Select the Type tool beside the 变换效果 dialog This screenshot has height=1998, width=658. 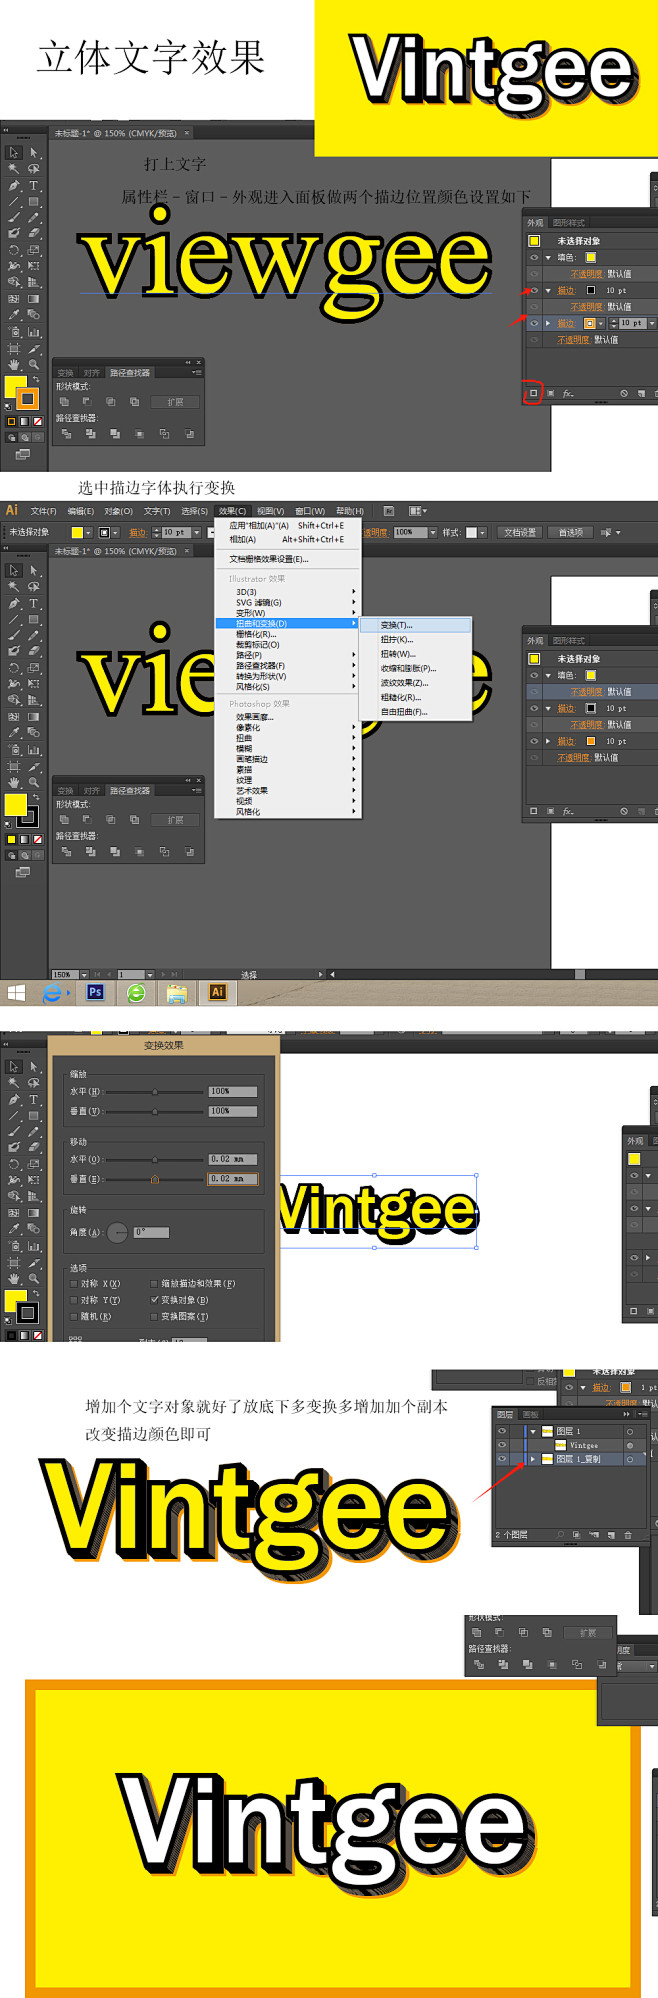point(33,1099)
